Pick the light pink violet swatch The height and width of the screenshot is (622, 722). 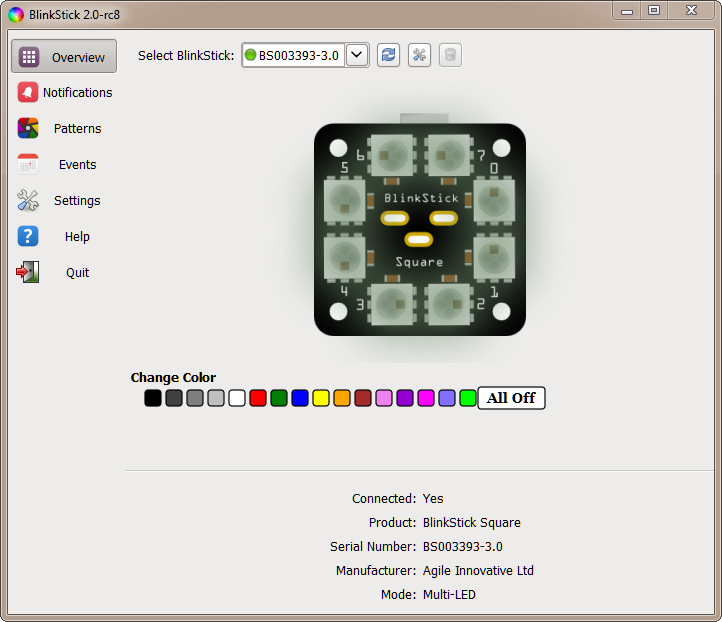point(384,398)
